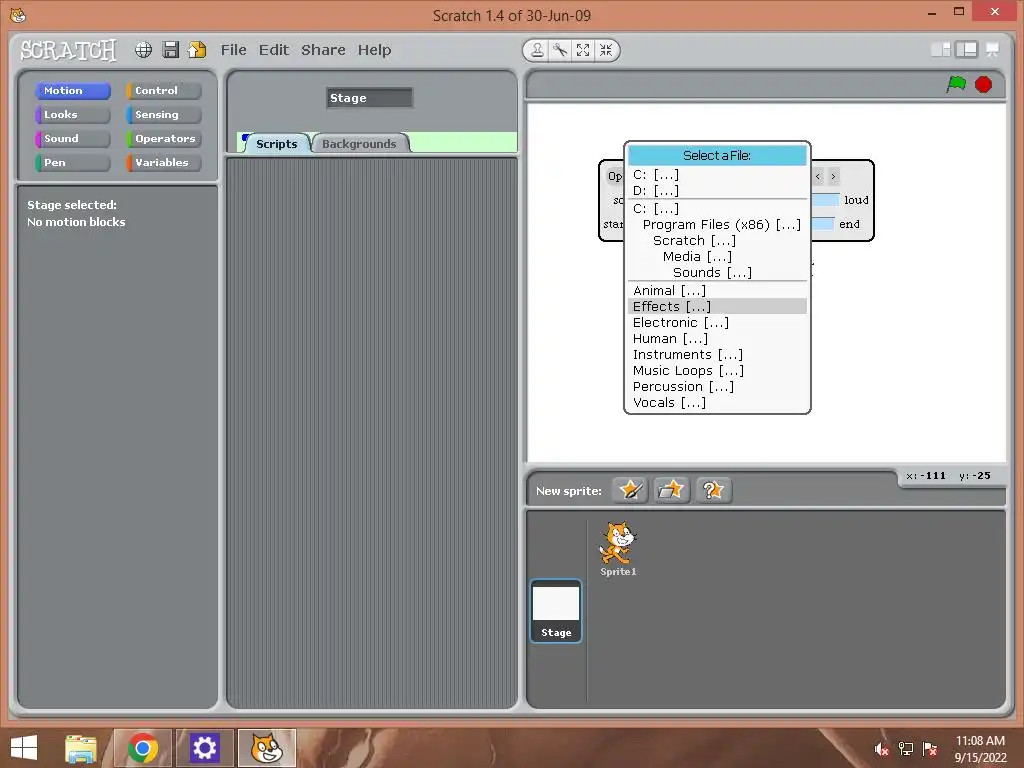The image size is (1024, 768).
Task: Click network tray icon
Action: pos(906,749)
